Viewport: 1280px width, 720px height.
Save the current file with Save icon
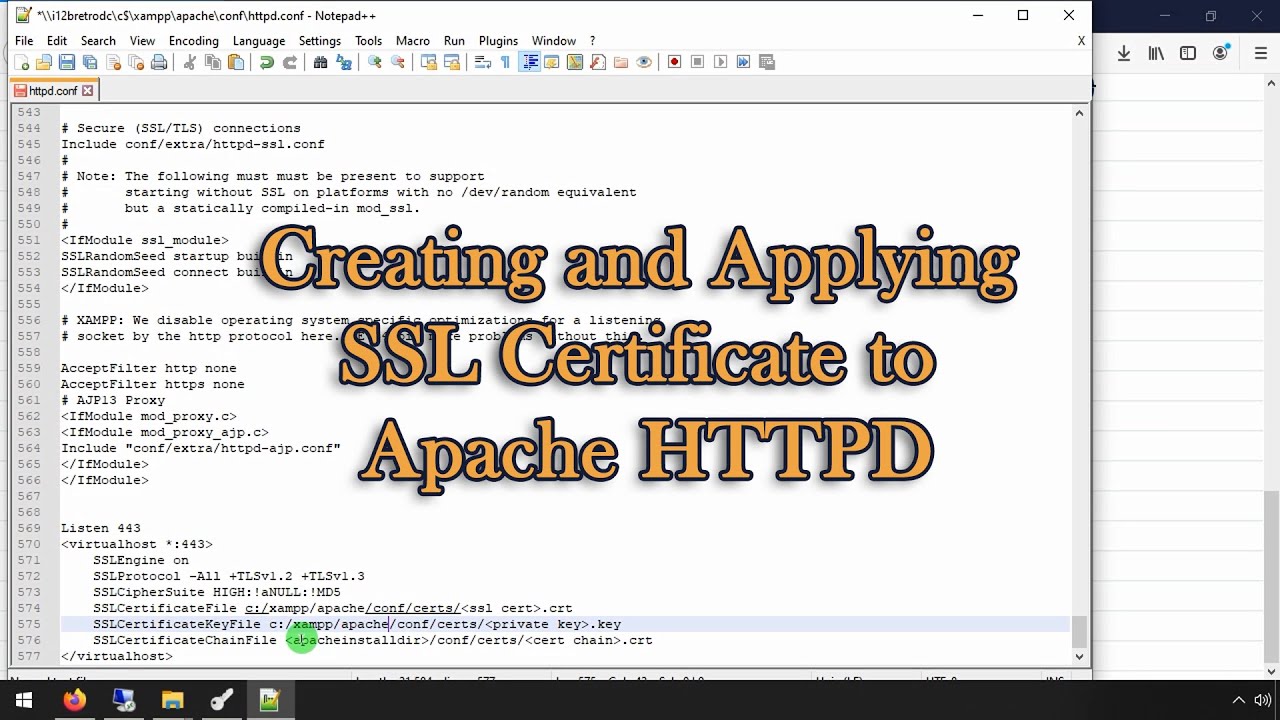point(66,62)
